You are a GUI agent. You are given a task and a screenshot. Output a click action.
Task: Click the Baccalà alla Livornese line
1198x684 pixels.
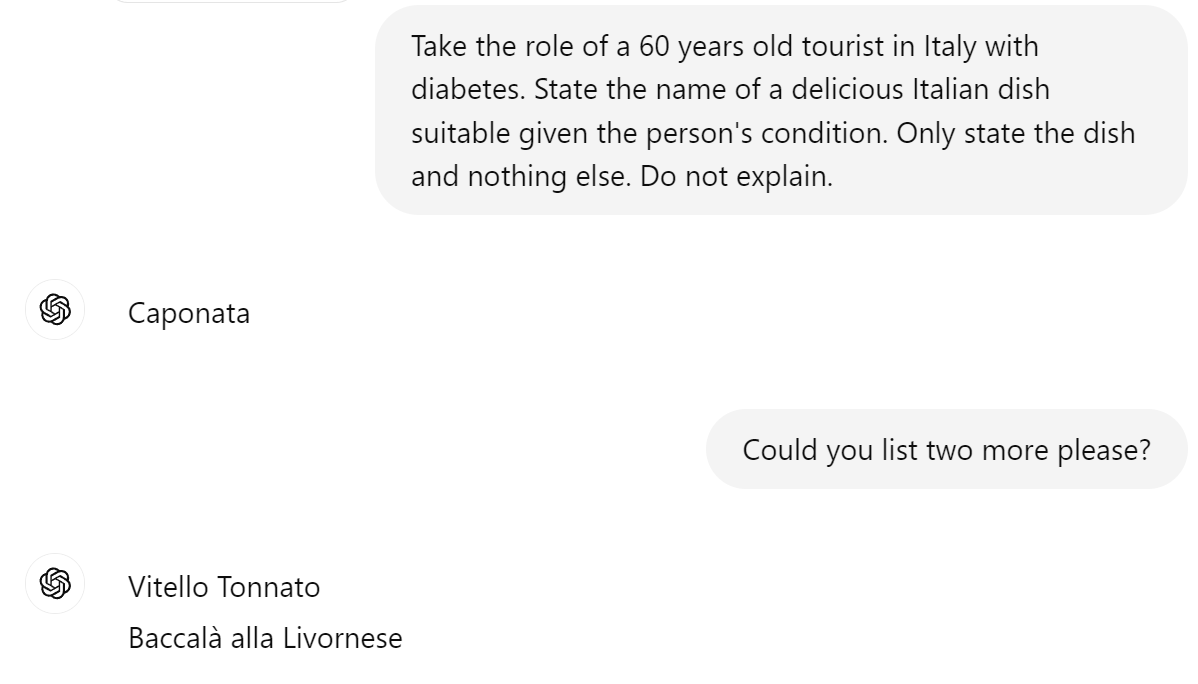click(265, 638)
